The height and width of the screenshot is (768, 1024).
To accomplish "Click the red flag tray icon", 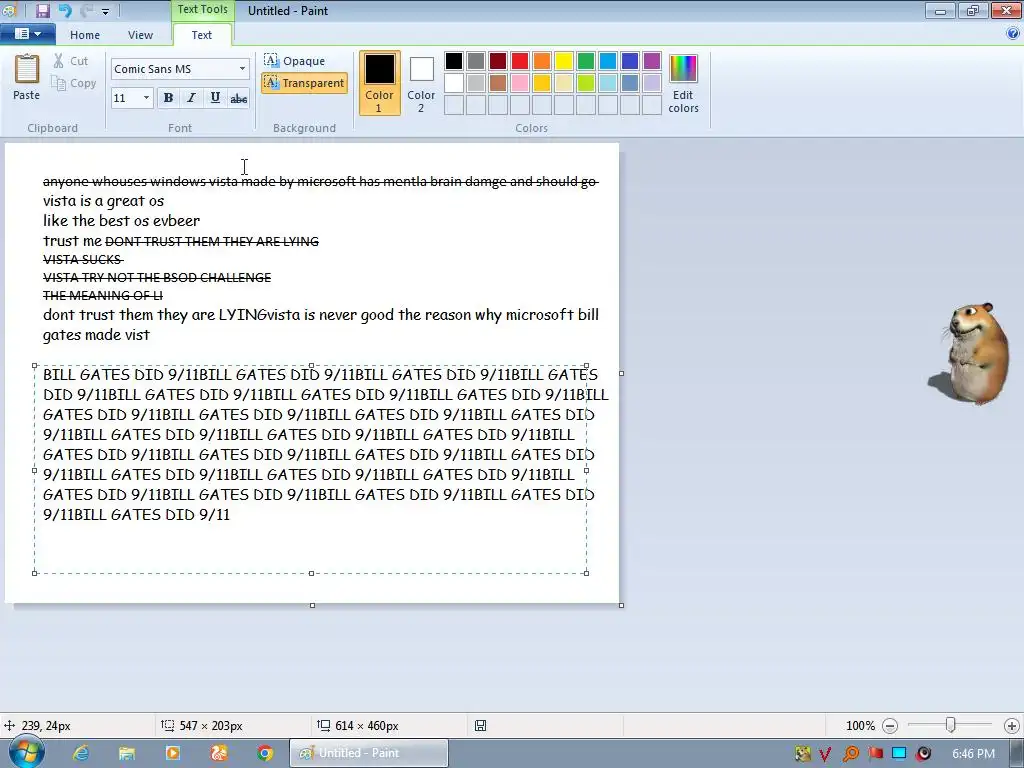I will click(876, 754).
